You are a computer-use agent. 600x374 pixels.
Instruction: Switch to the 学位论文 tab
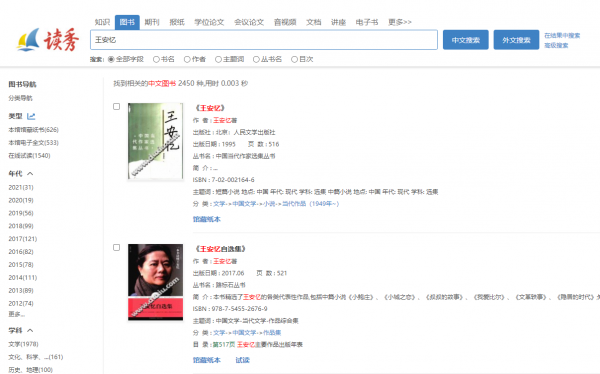click(209, 22)
